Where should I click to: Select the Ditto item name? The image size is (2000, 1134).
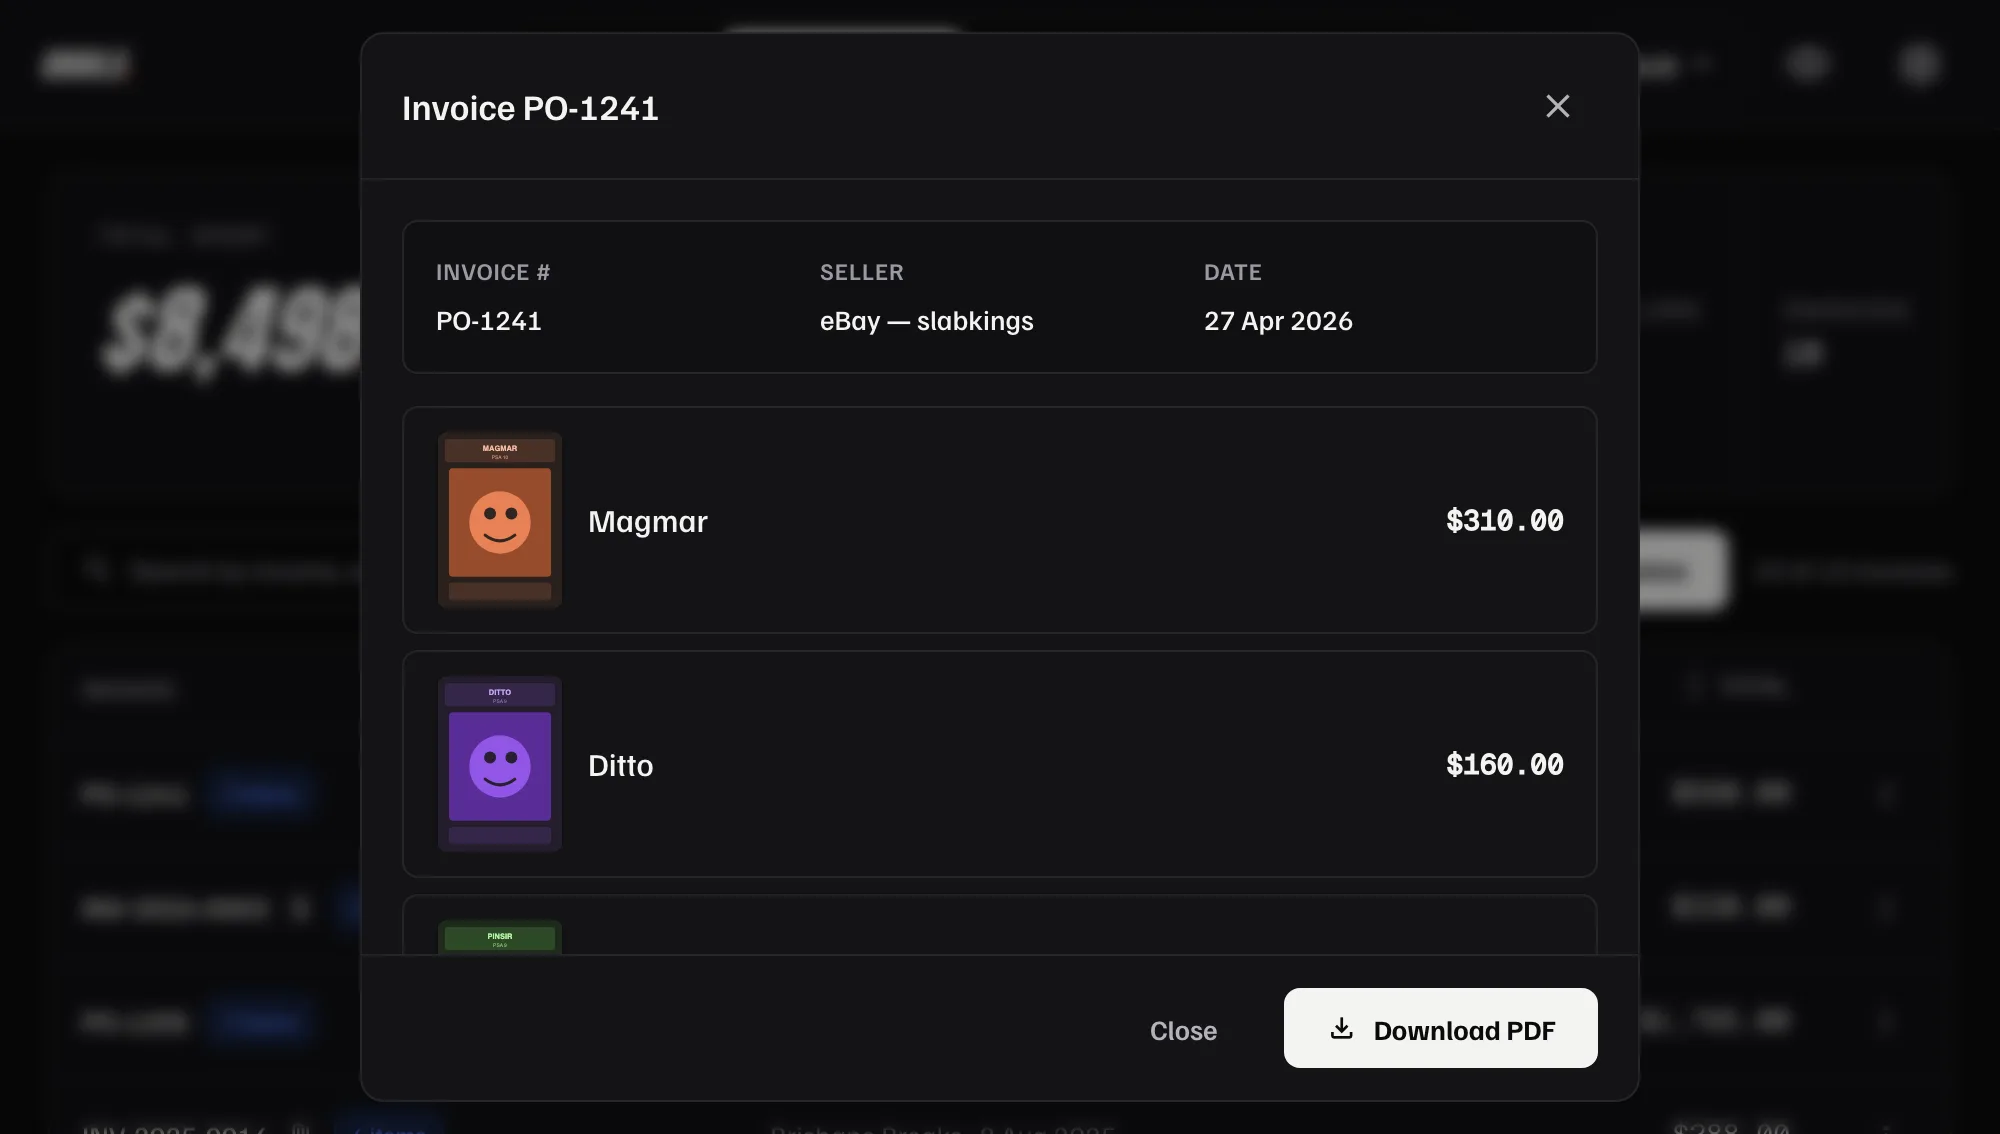620,765
